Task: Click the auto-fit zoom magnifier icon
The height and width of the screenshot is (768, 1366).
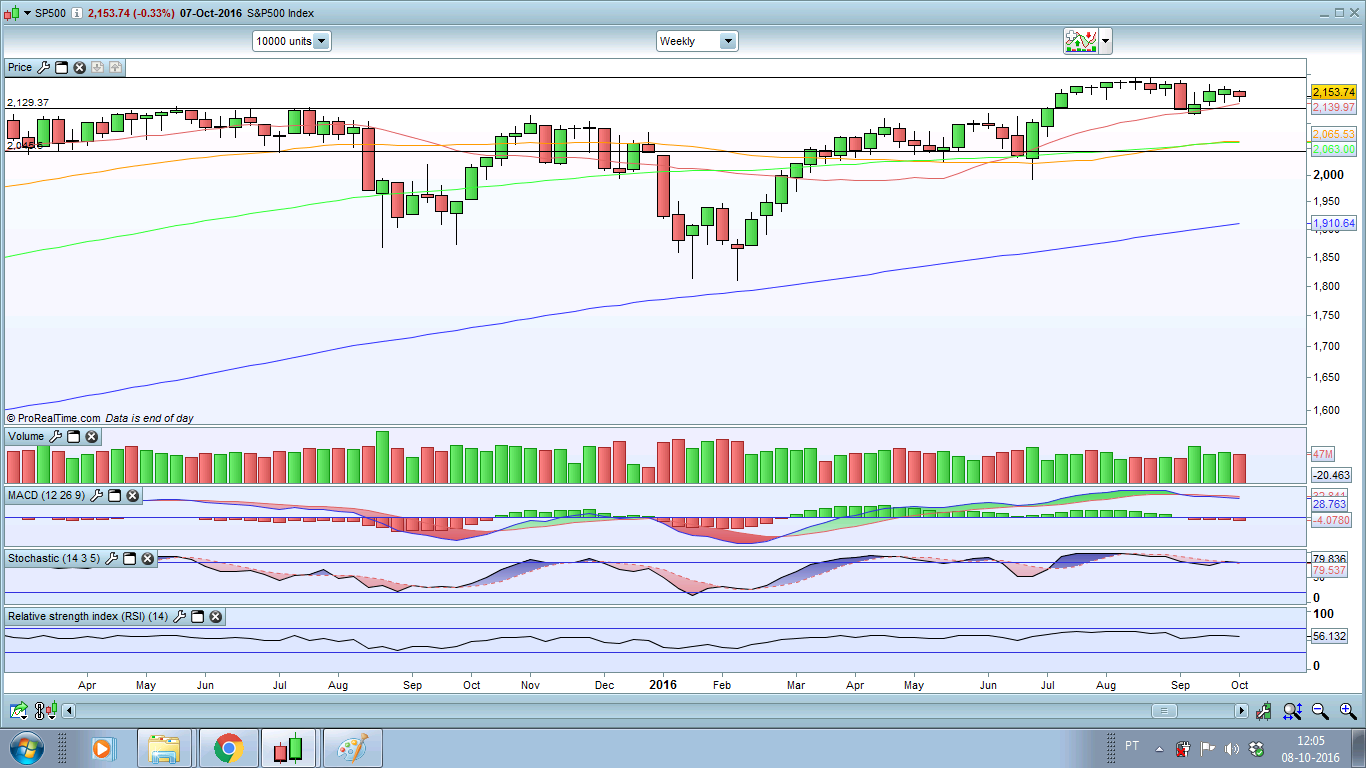Action: (x=1292, y=711)
